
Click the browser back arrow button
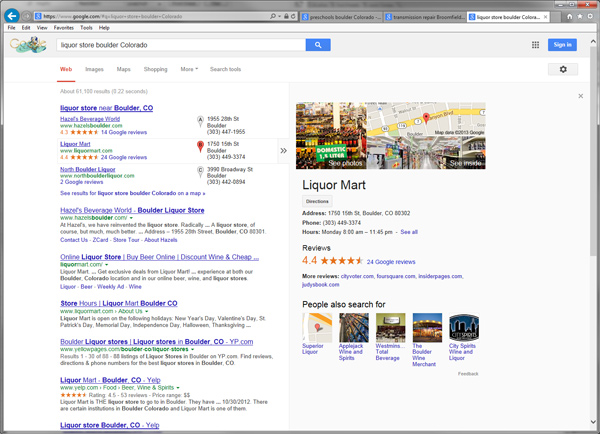tap(11, 16)
